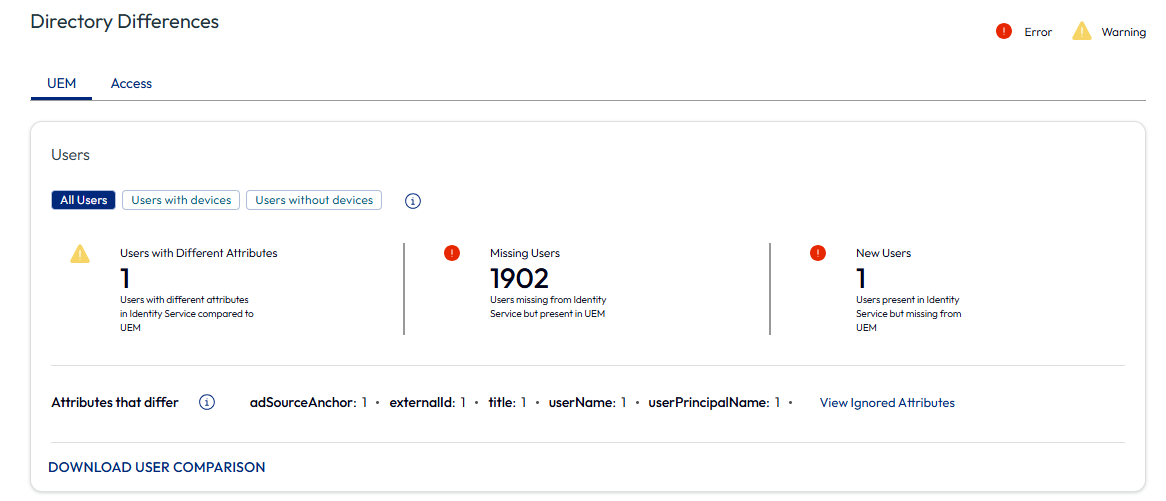The height and width of the screenshot is (501, 1166).
Task: Select the All Users filter
Action: tap(83, 200)
